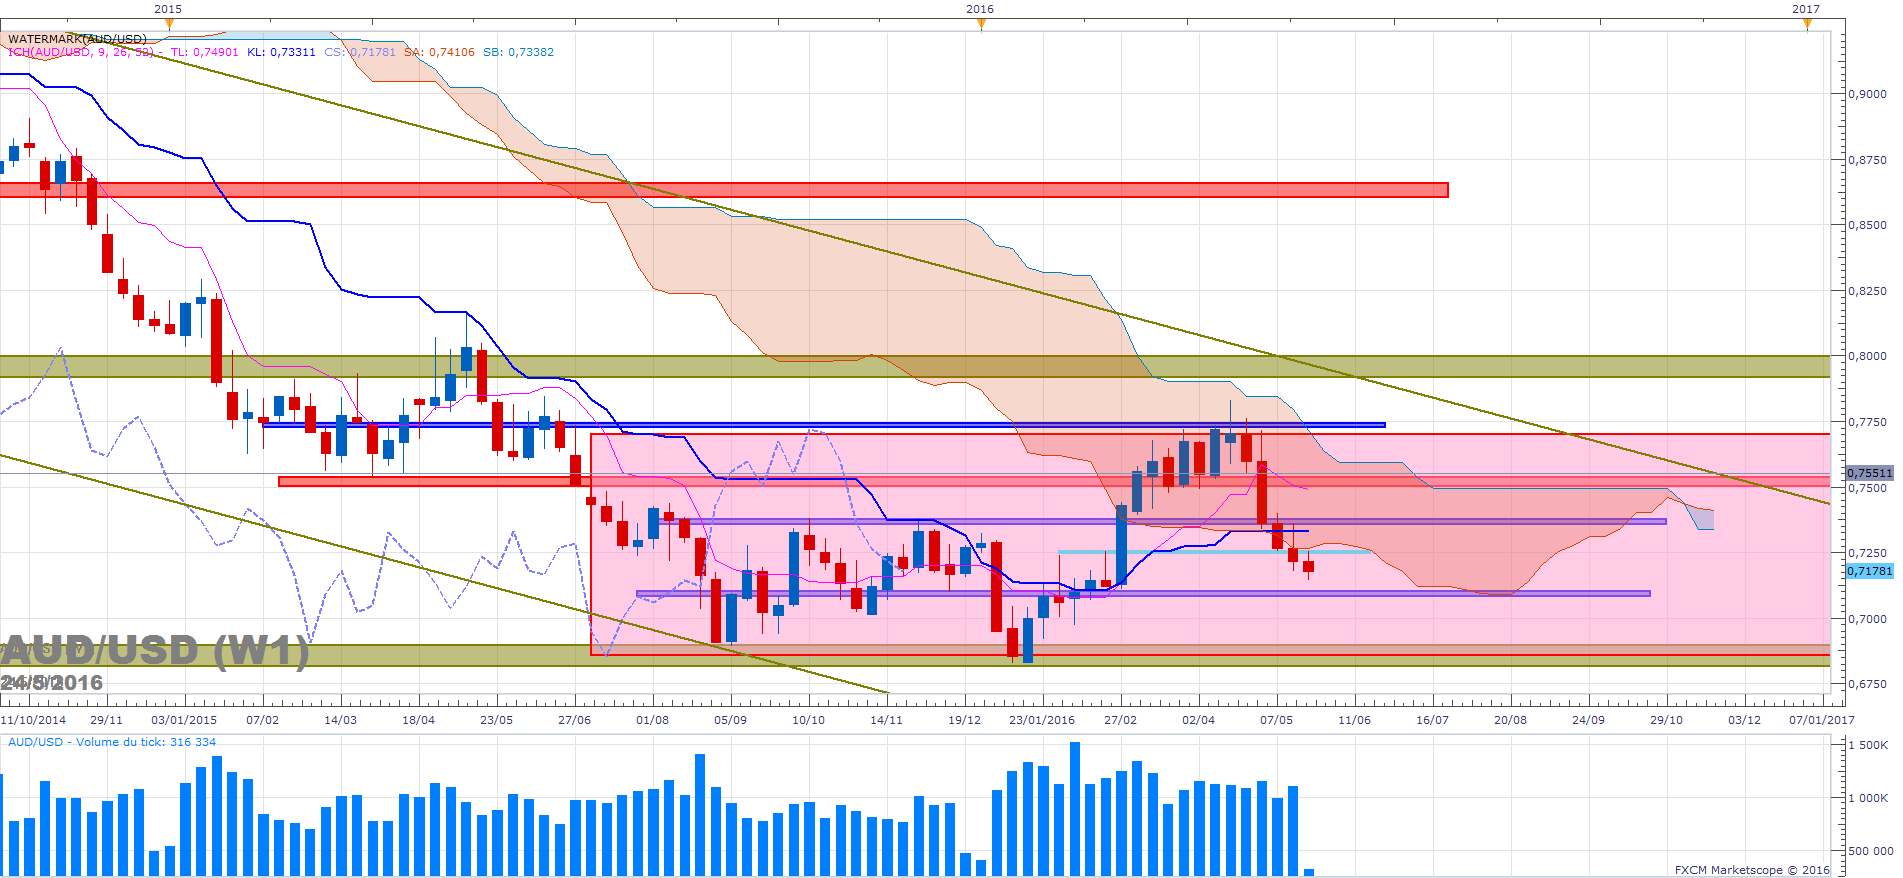Click the 0,7750 price axis label
This screenshot has width=1903, height=878.
tap(1867, 422)
